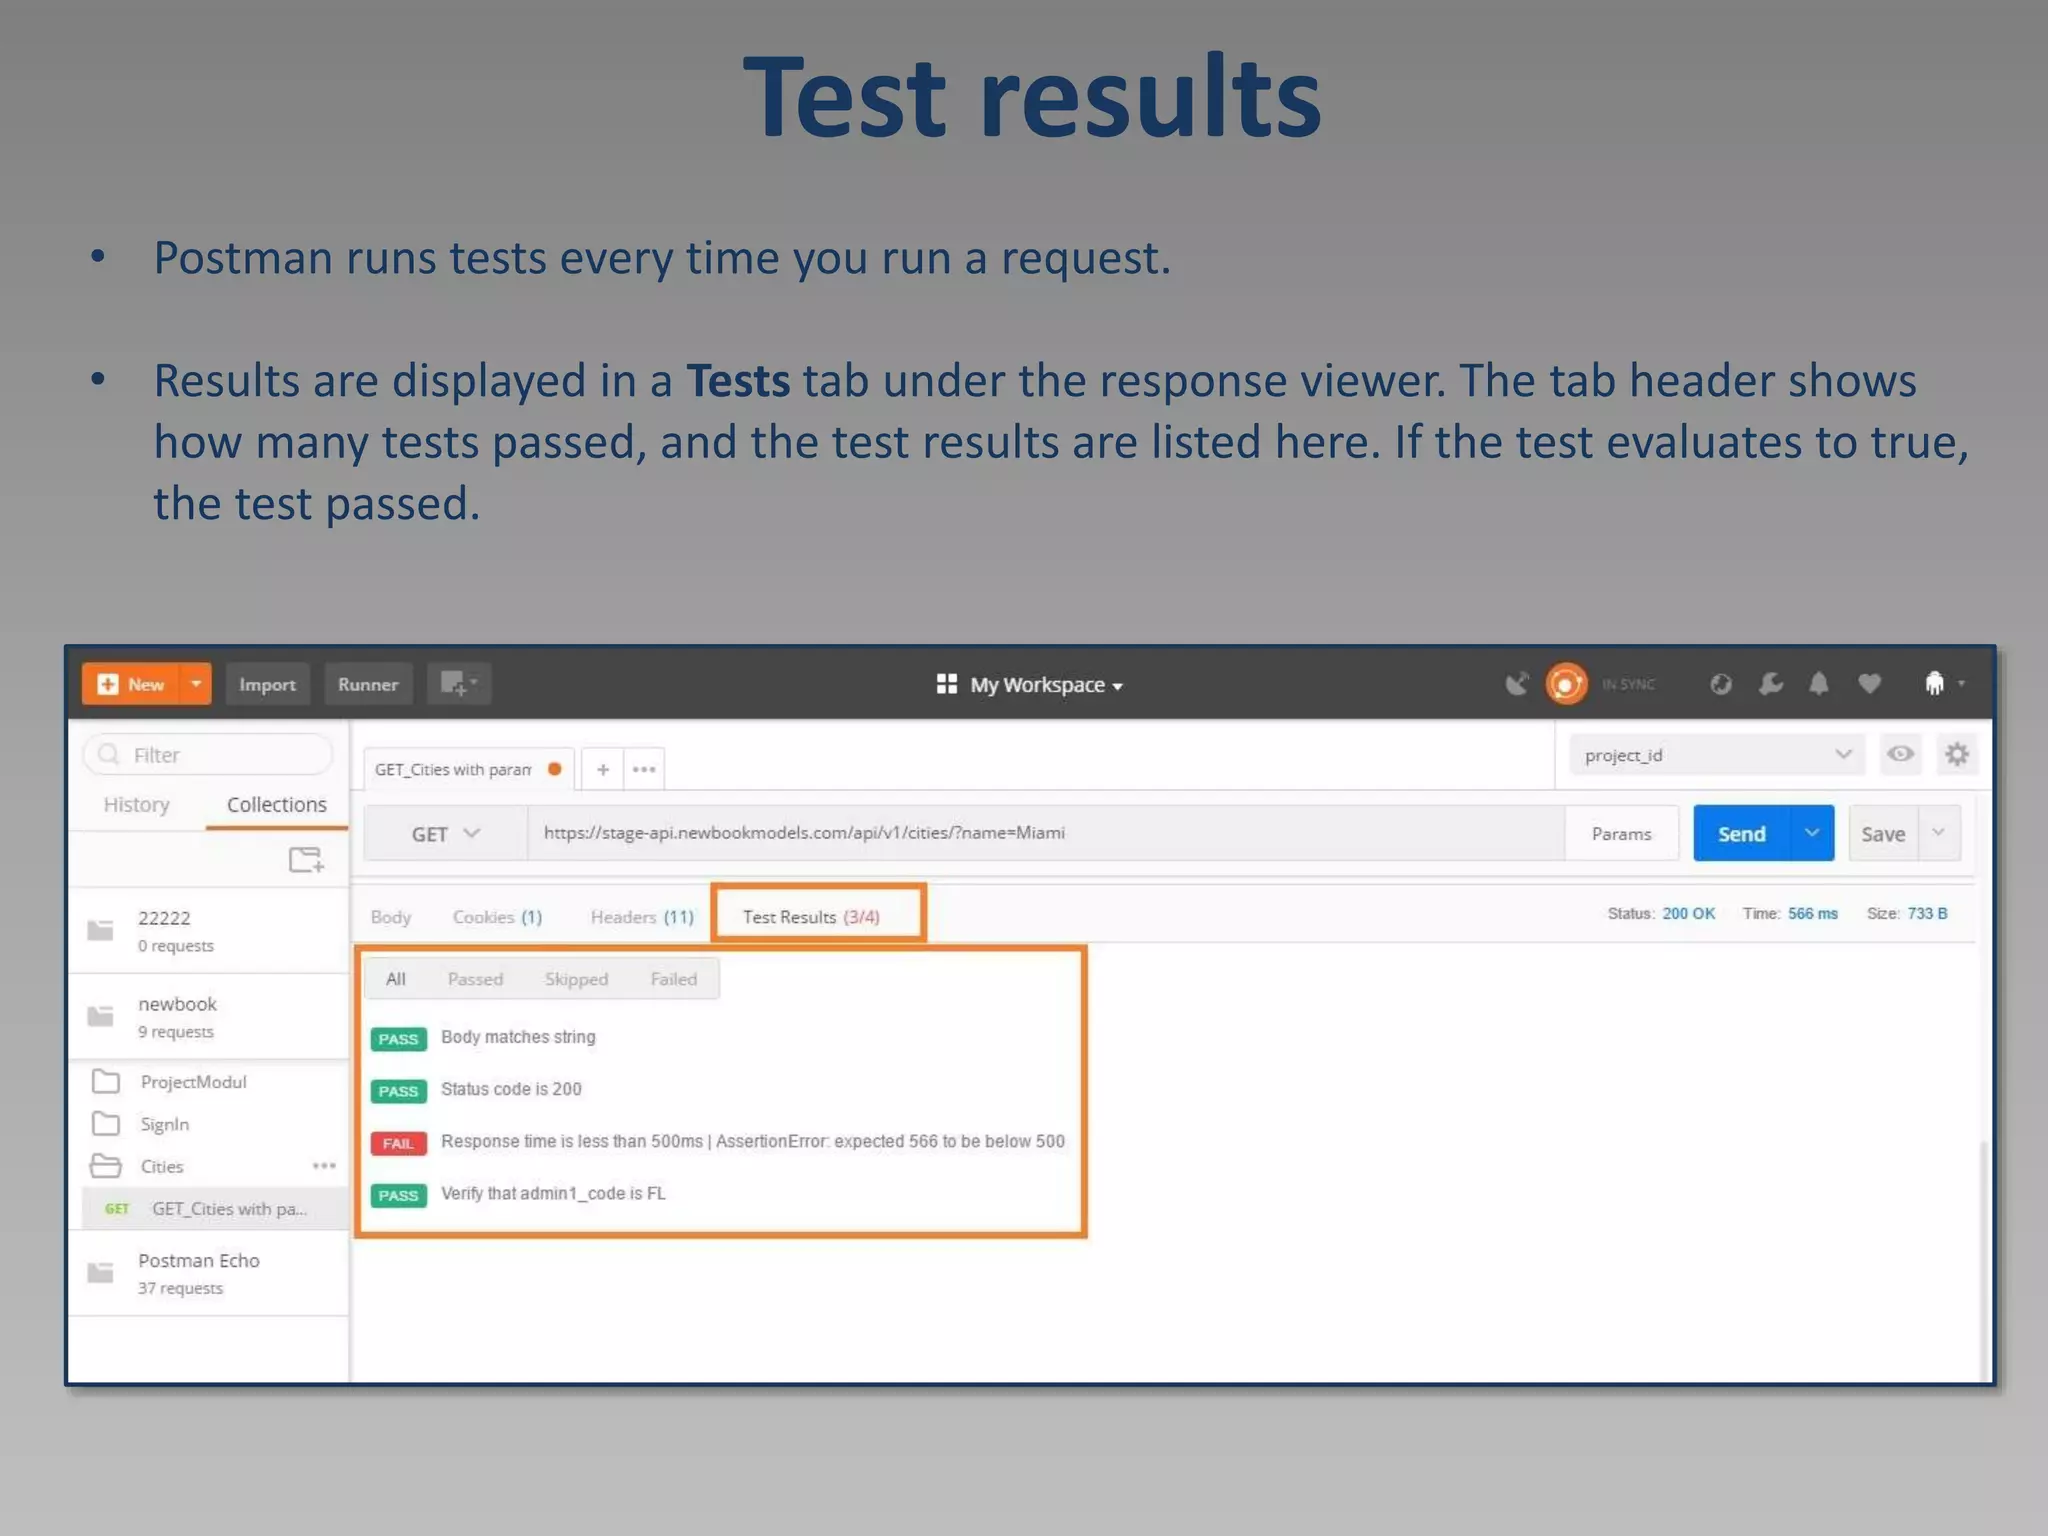
Task: Toggle environment quick look eye icon
Action: [1900, 754]
